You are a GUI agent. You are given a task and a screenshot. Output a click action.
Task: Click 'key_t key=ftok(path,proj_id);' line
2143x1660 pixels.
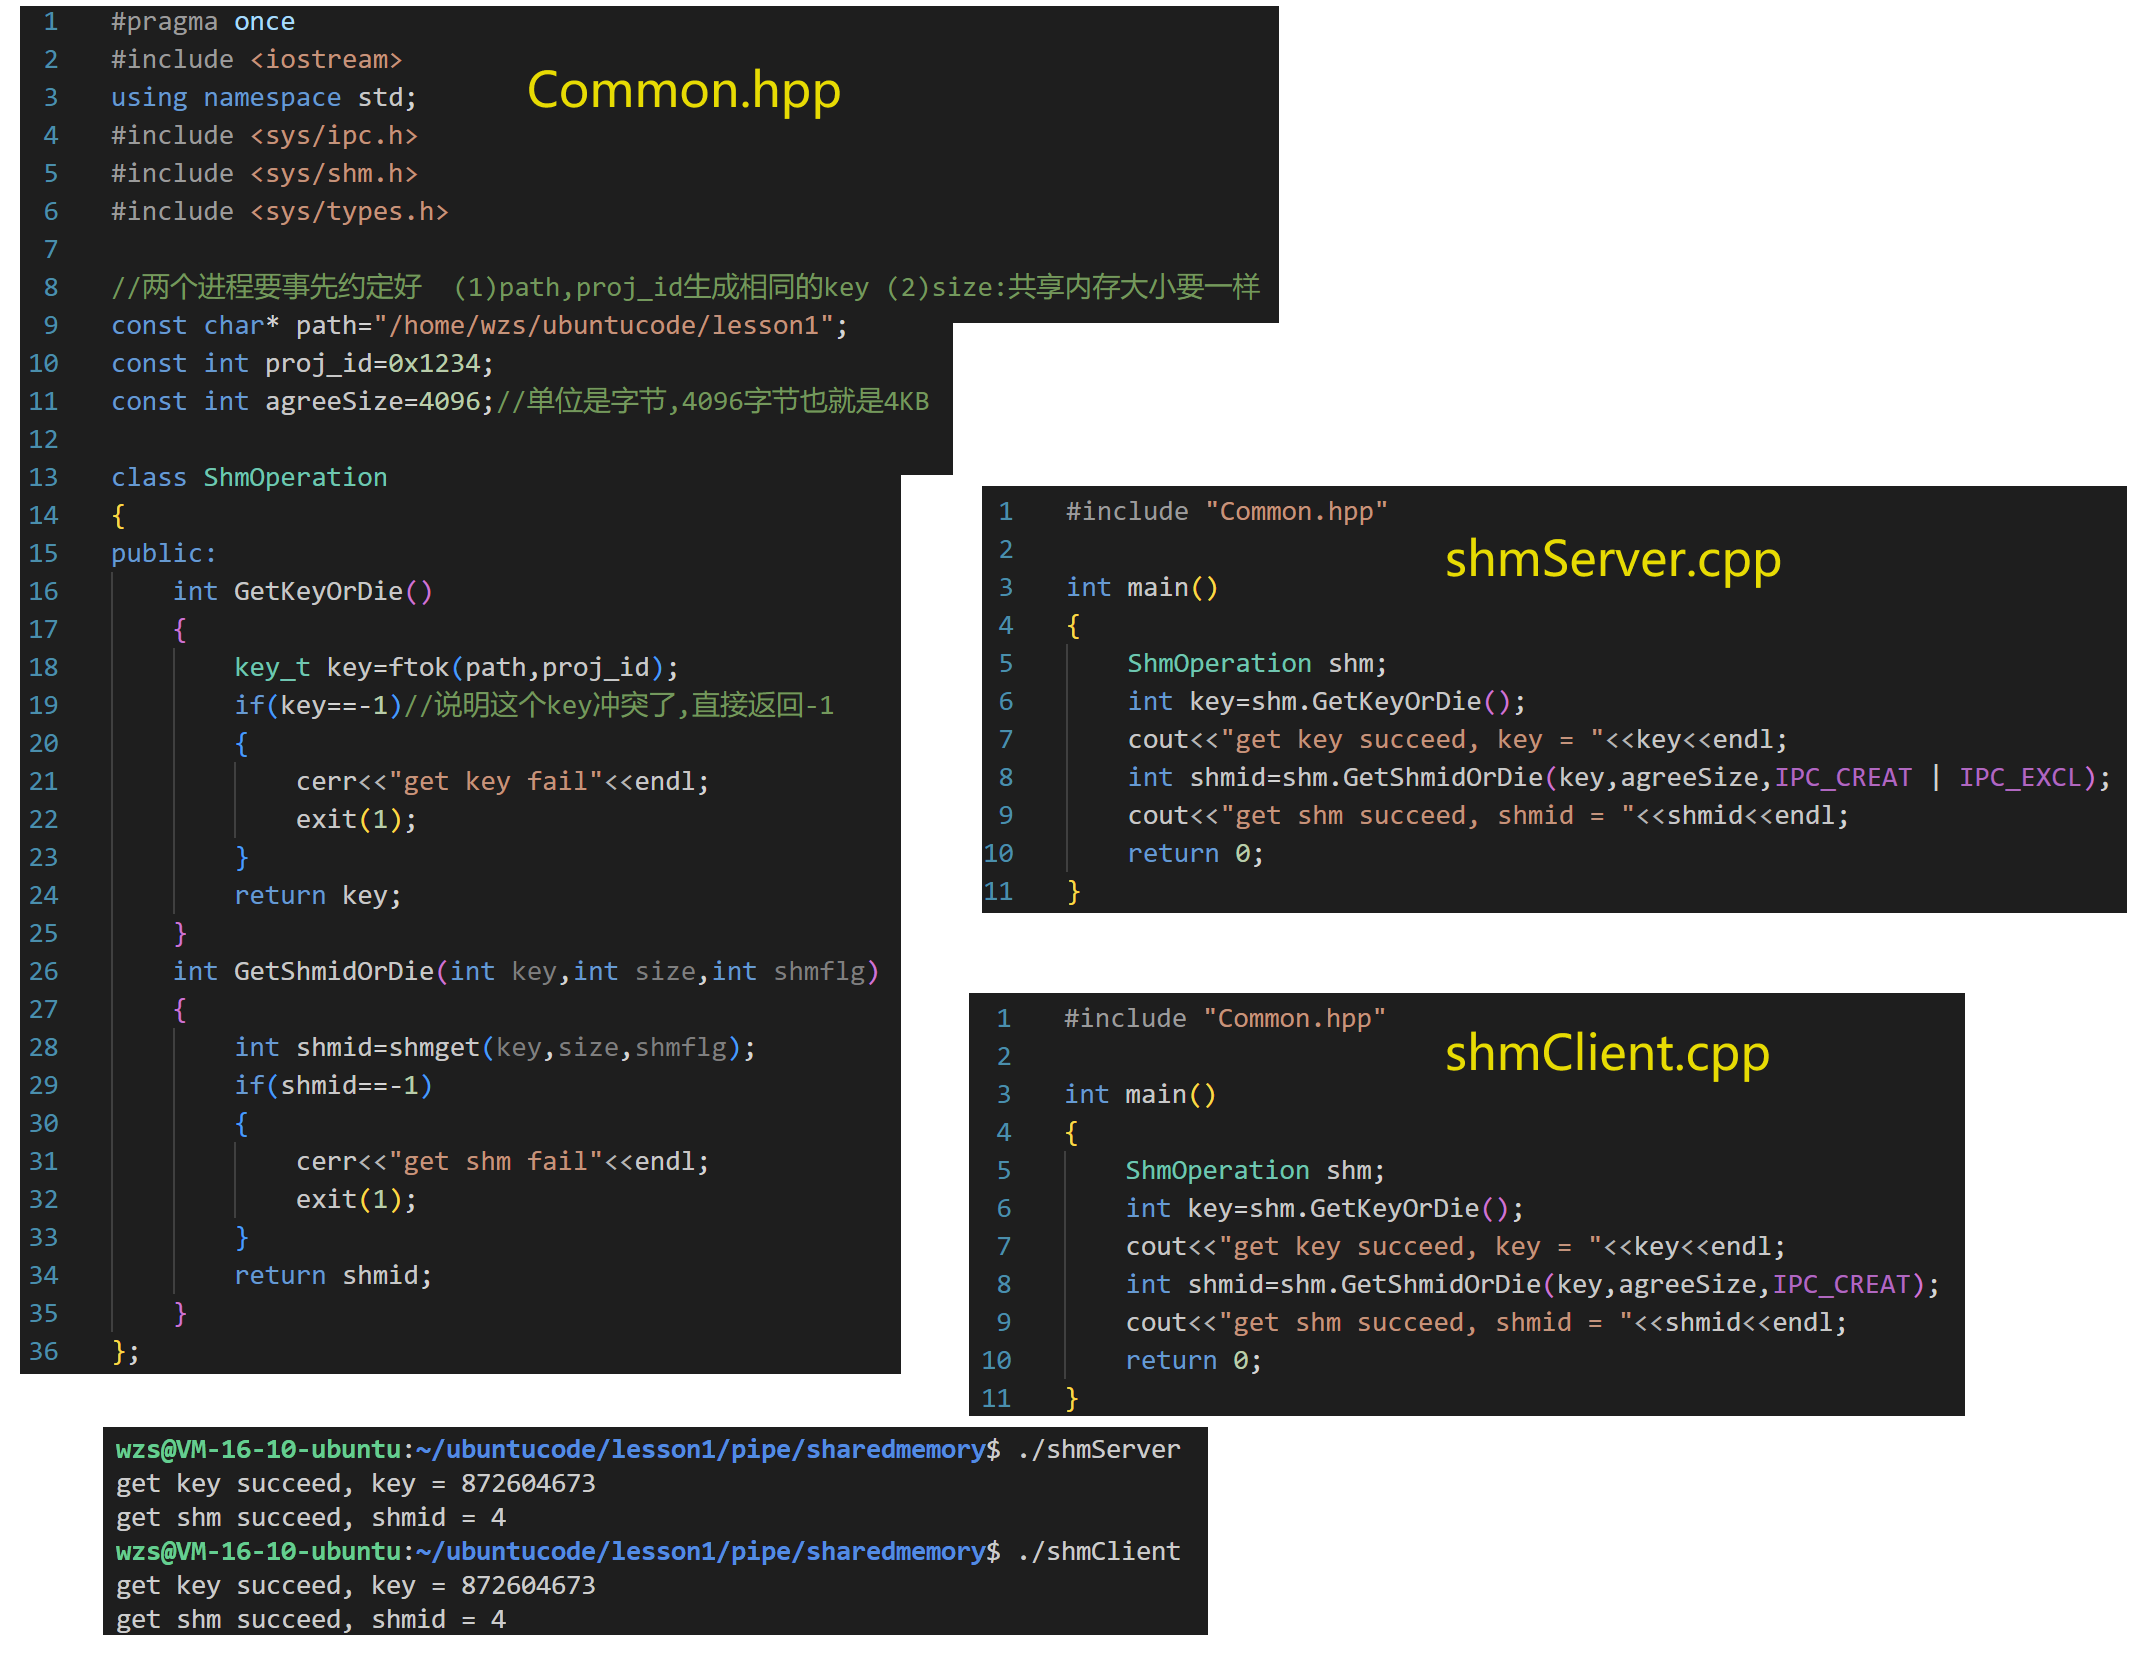coord(457,668)
